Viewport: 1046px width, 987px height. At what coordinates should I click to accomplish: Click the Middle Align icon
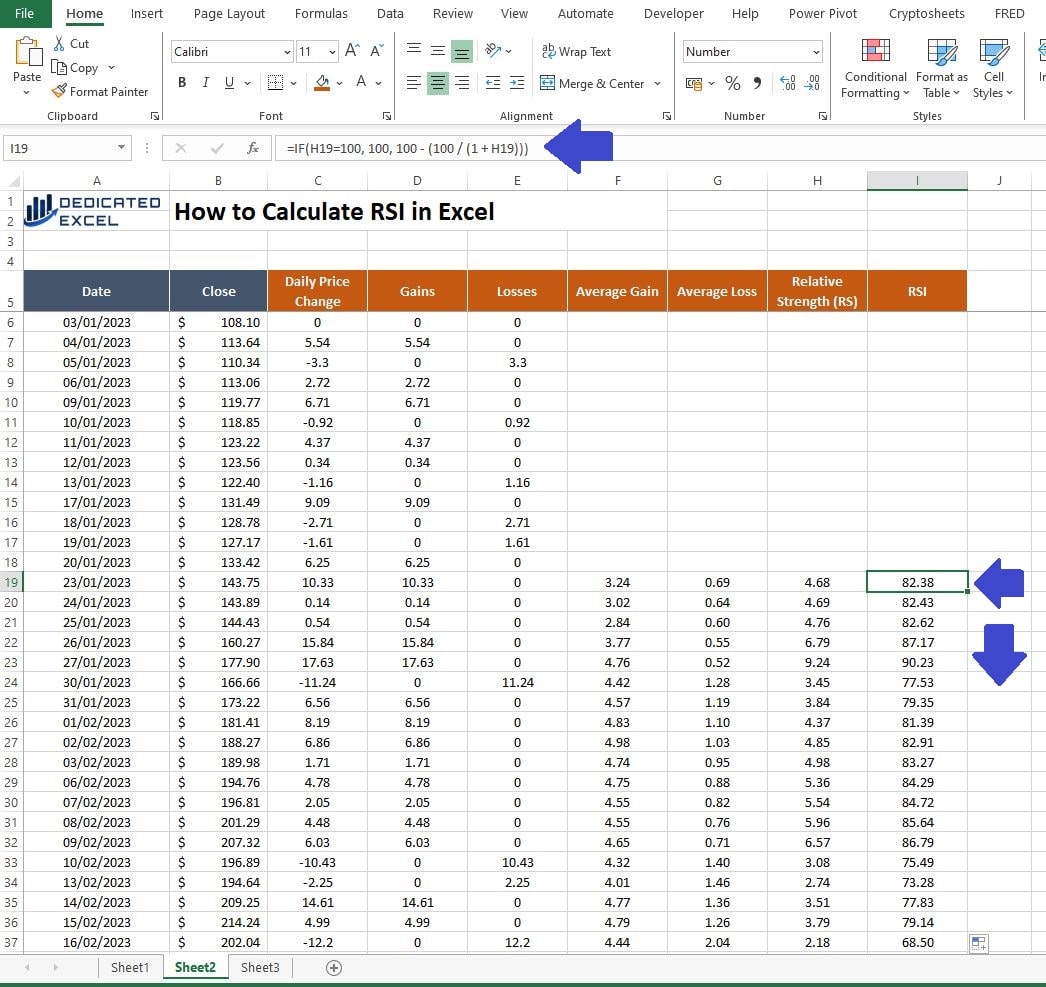pyautogui.click(x=438, y=51)
